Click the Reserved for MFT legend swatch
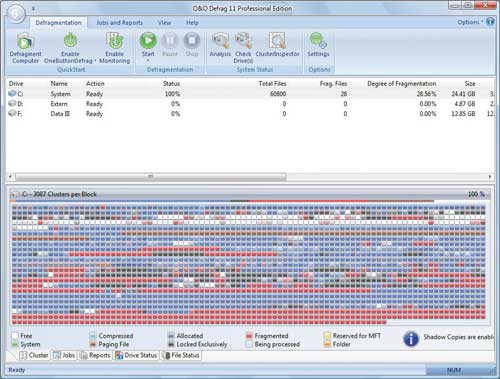 pyautogui.click(x=327, y=336)
